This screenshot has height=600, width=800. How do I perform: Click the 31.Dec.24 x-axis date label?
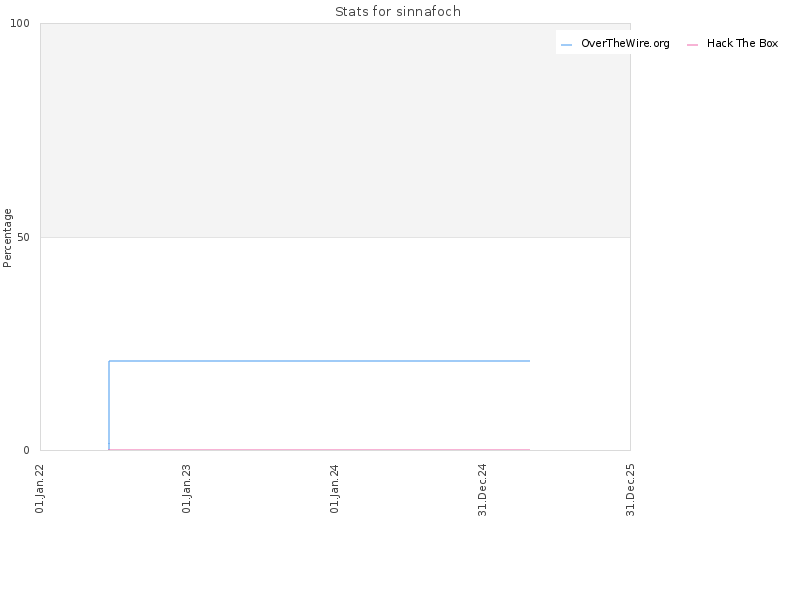pos(483,490)
